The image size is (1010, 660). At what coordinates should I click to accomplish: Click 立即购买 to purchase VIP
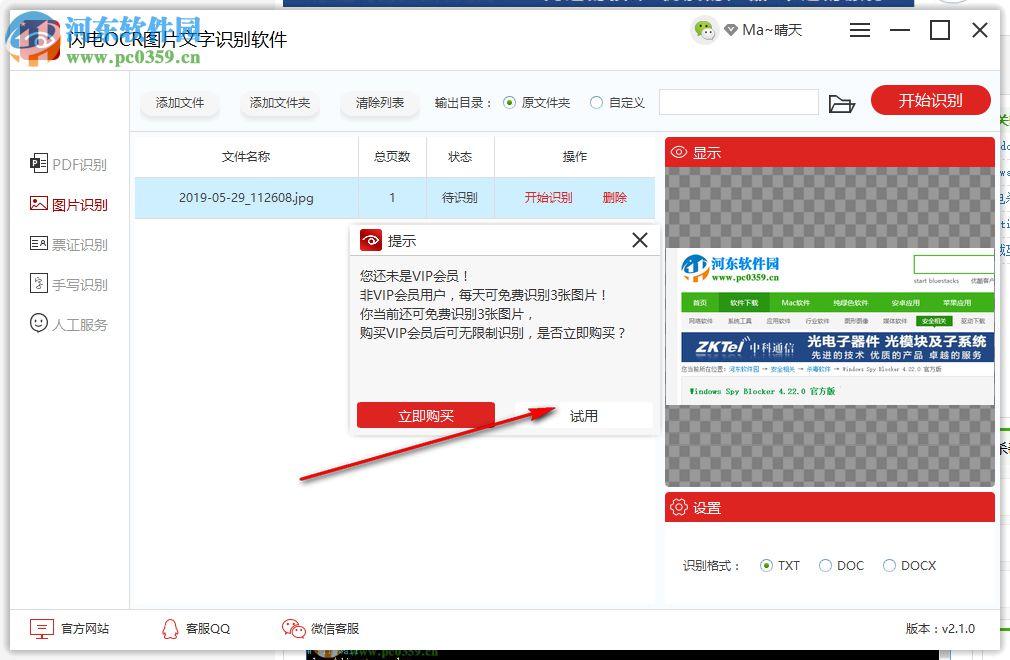point(425,415)
